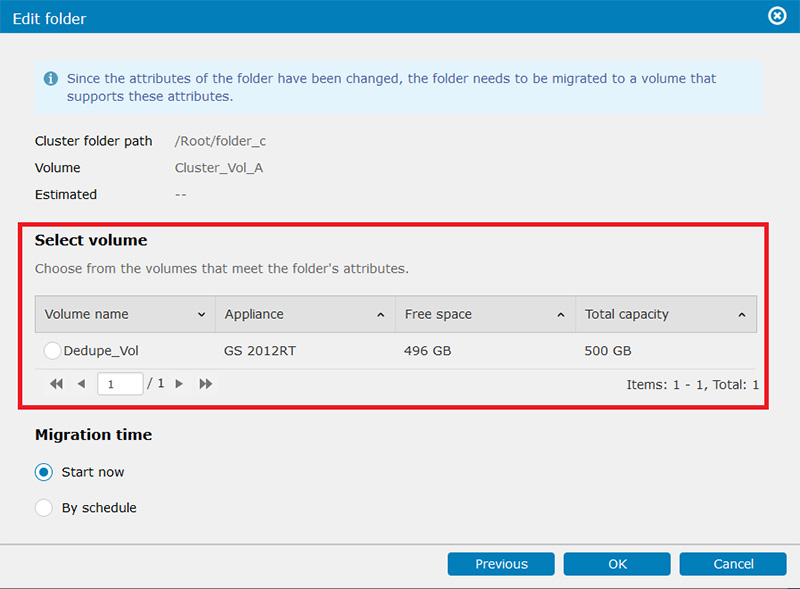Go to the next page of volumes
This screenshot has width=800, height=589.
pyautogui.click(x=179, y=384)
